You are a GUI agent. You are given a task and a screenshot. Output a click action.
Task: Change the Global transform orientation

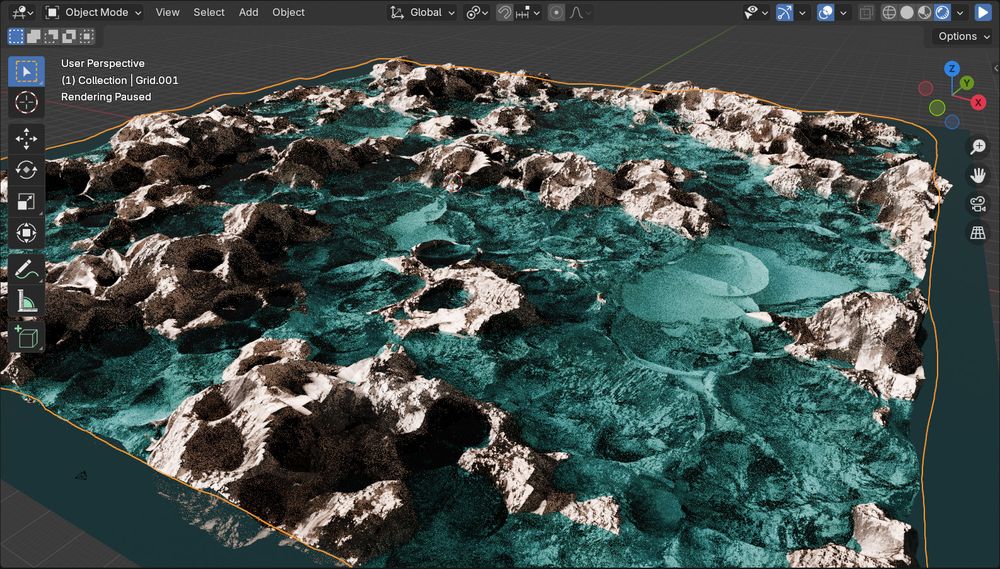[x=422, y=12]
